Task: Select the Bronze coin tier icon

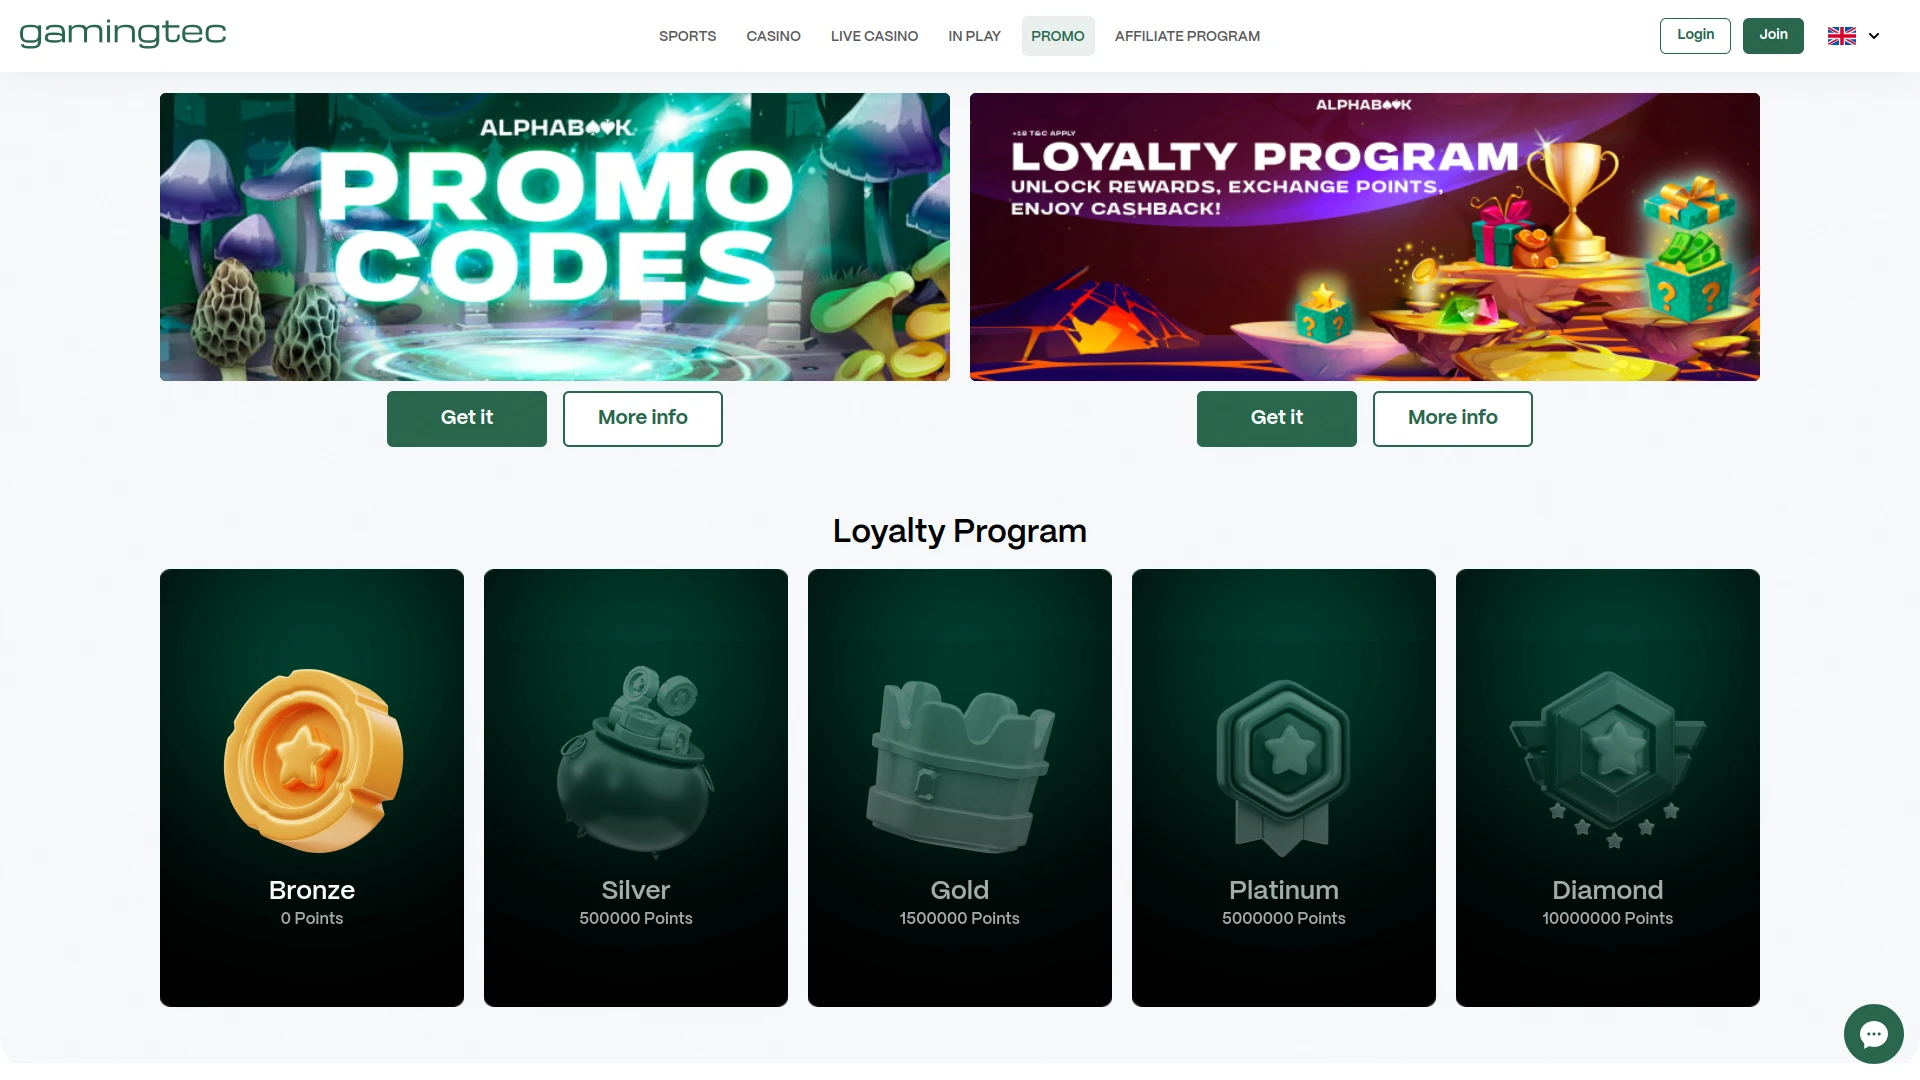Action: click(x=313, y=761)
